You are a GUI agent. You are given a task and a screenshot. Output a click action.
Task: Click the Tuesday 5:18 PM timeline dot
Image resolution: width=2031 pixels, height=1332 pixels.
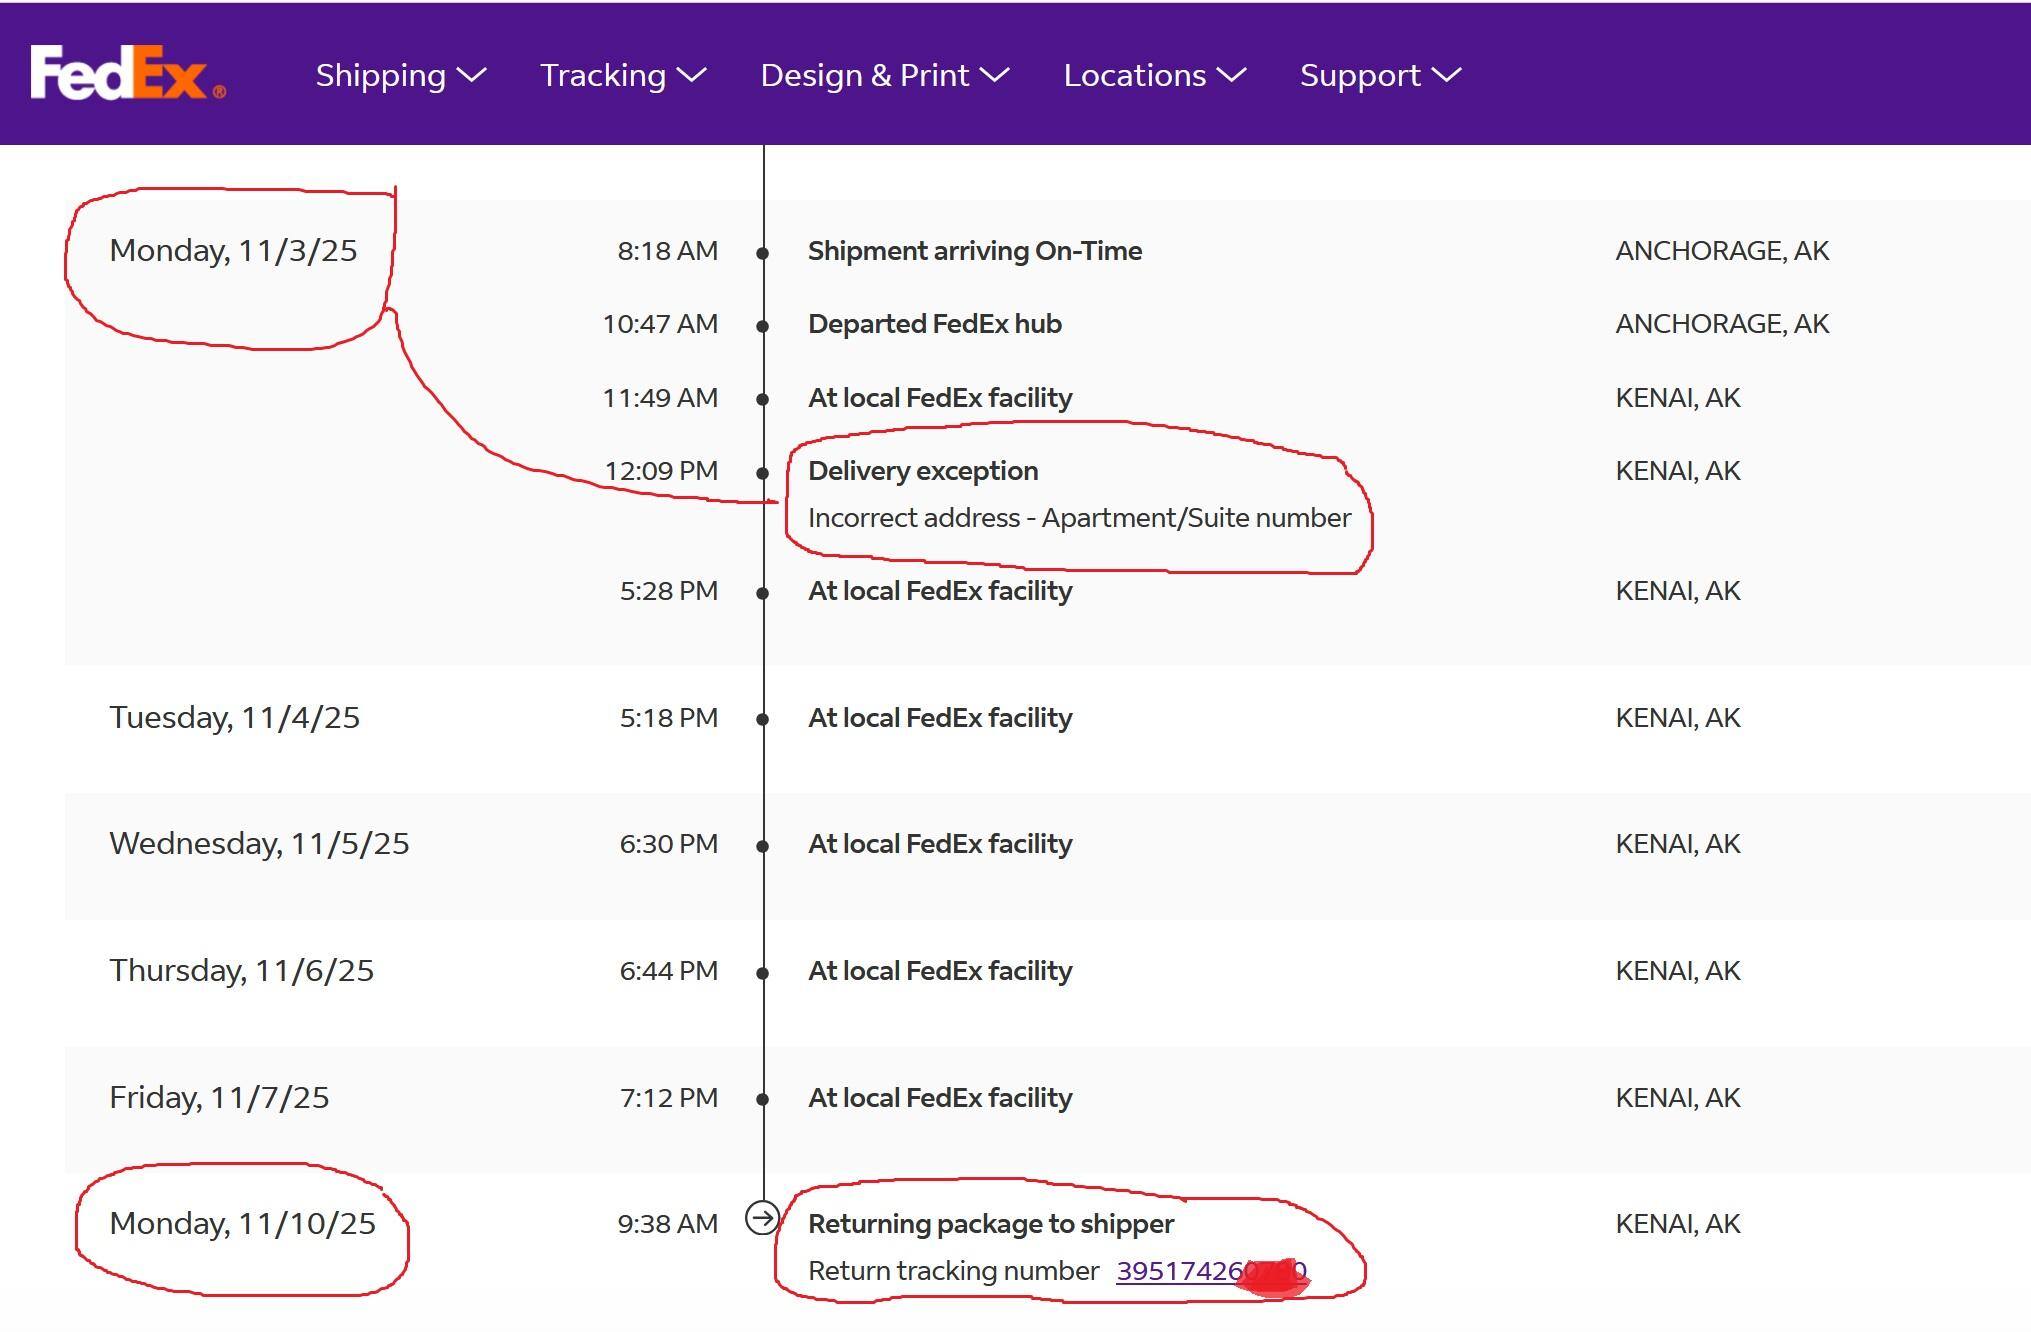pos(763,719)
